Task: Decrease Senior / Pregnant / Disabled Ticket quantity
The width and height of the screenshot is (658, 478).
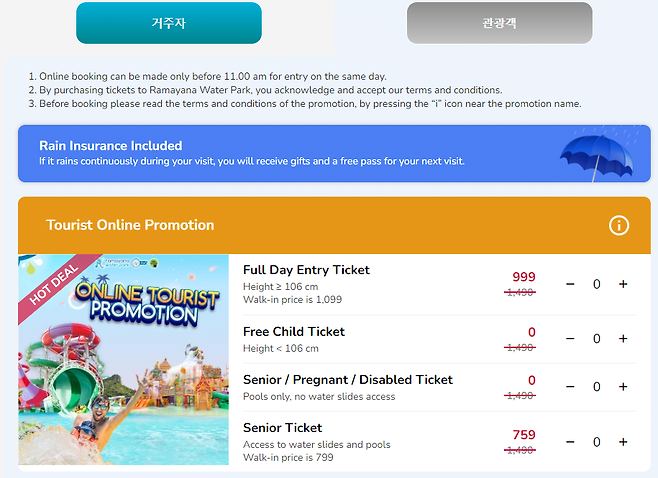Action: (570, 387)
